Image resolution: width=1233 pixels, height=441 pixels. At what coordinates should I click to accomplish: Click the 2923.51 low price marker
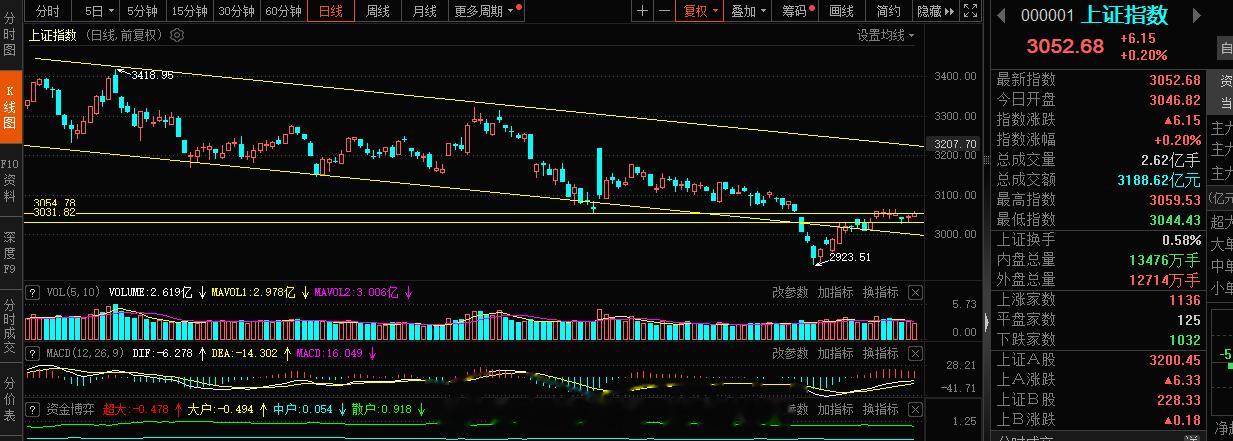click(x=849, y=257)
